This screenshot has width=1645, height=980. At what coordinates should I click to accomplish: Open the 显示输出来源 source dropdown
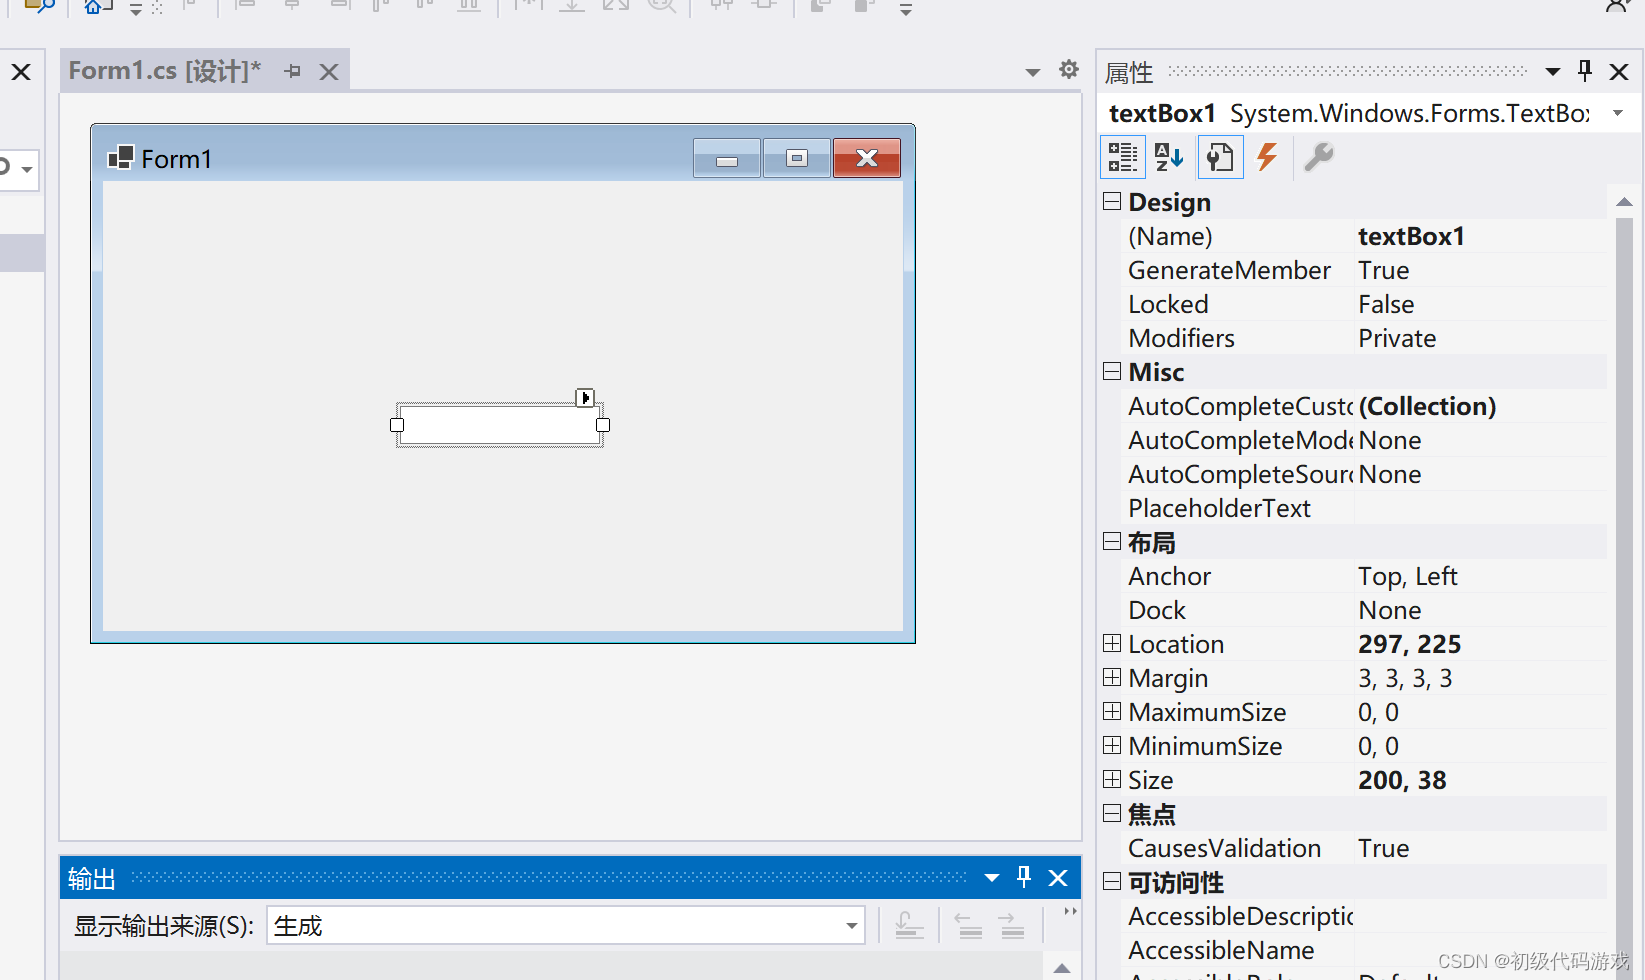851,926
